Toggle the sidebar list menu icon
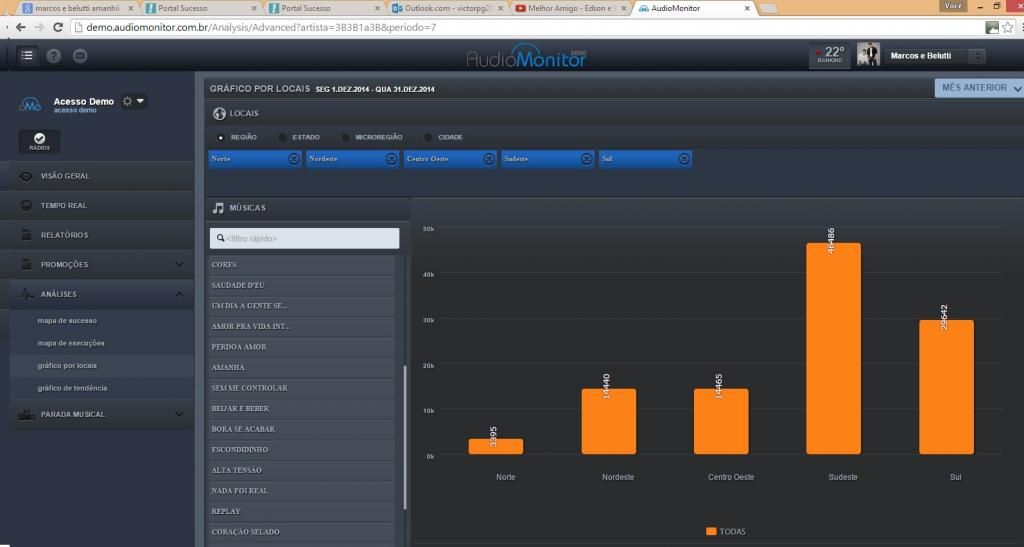The height and width of the screenshot is (547, 1024). [x=26, y=56]
